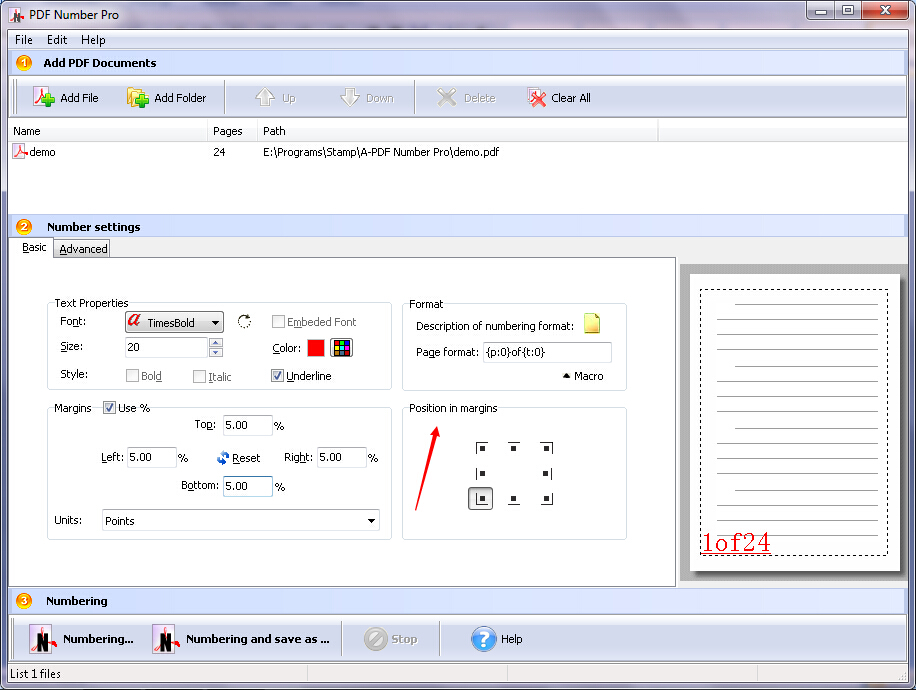The image size is (916, 690).
Task: Select top-left position in margins
Action: pos(481,448)
